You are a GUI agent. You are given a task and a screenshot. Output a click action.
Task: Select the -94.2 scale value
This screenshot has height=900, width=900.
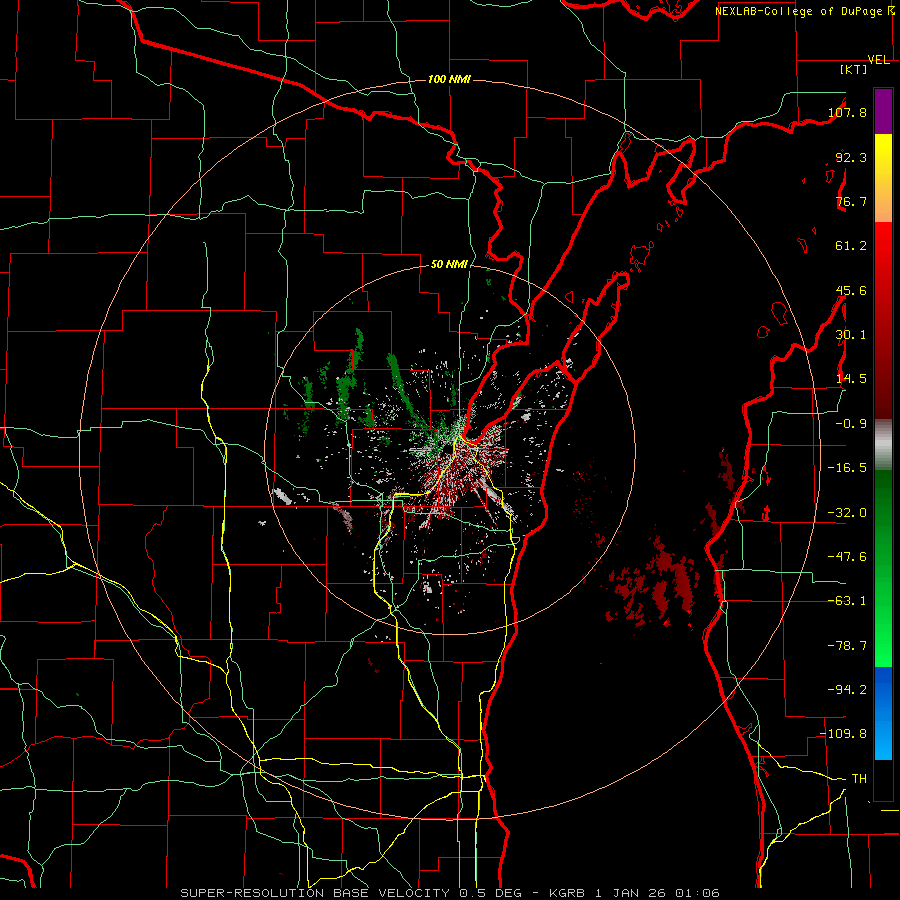click(847, 689)
